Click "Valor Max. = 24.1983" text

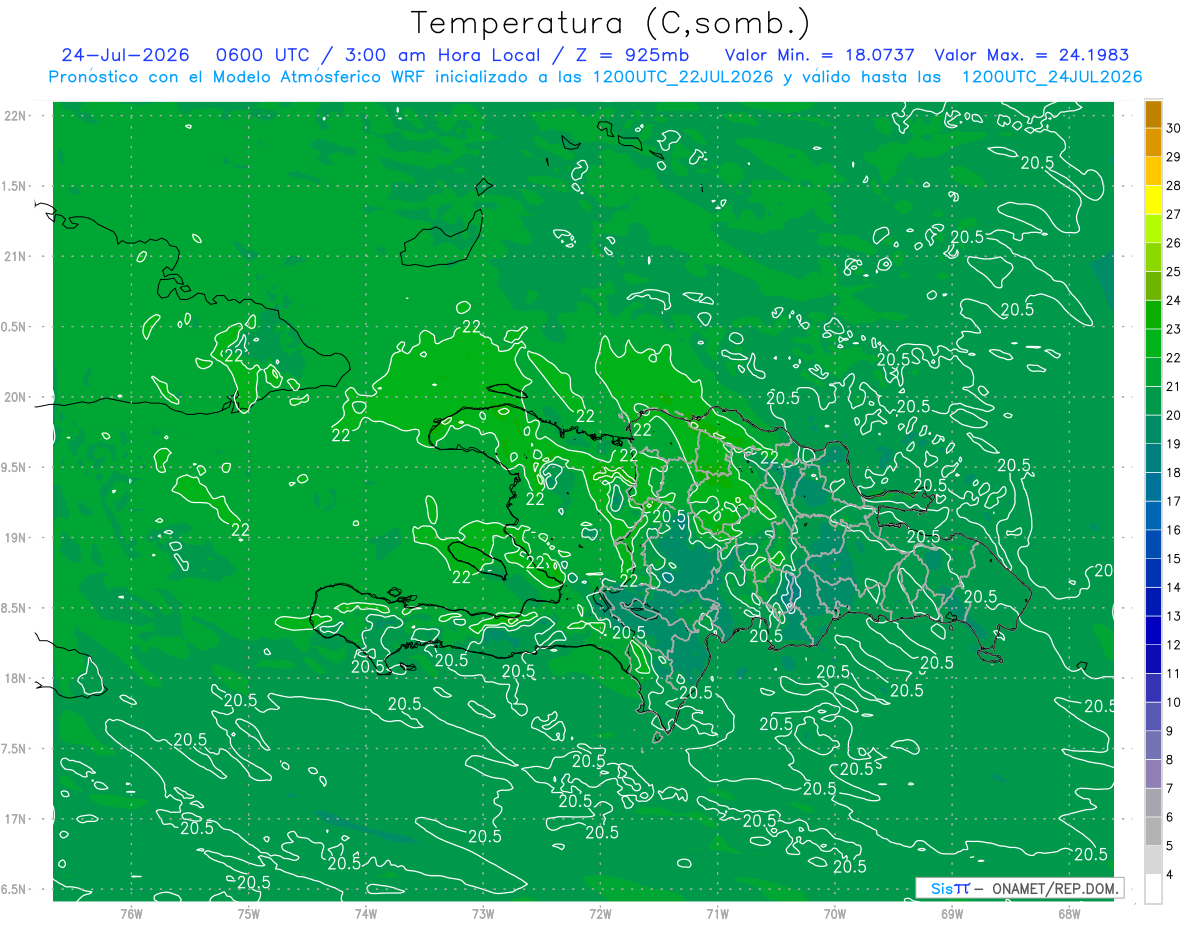[1031, 55]
